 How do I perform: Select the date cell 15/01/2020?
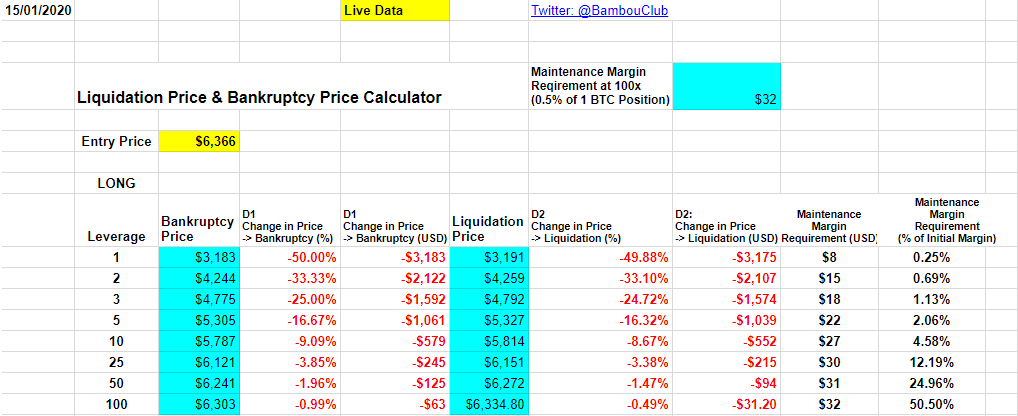[x=38, y=10]
